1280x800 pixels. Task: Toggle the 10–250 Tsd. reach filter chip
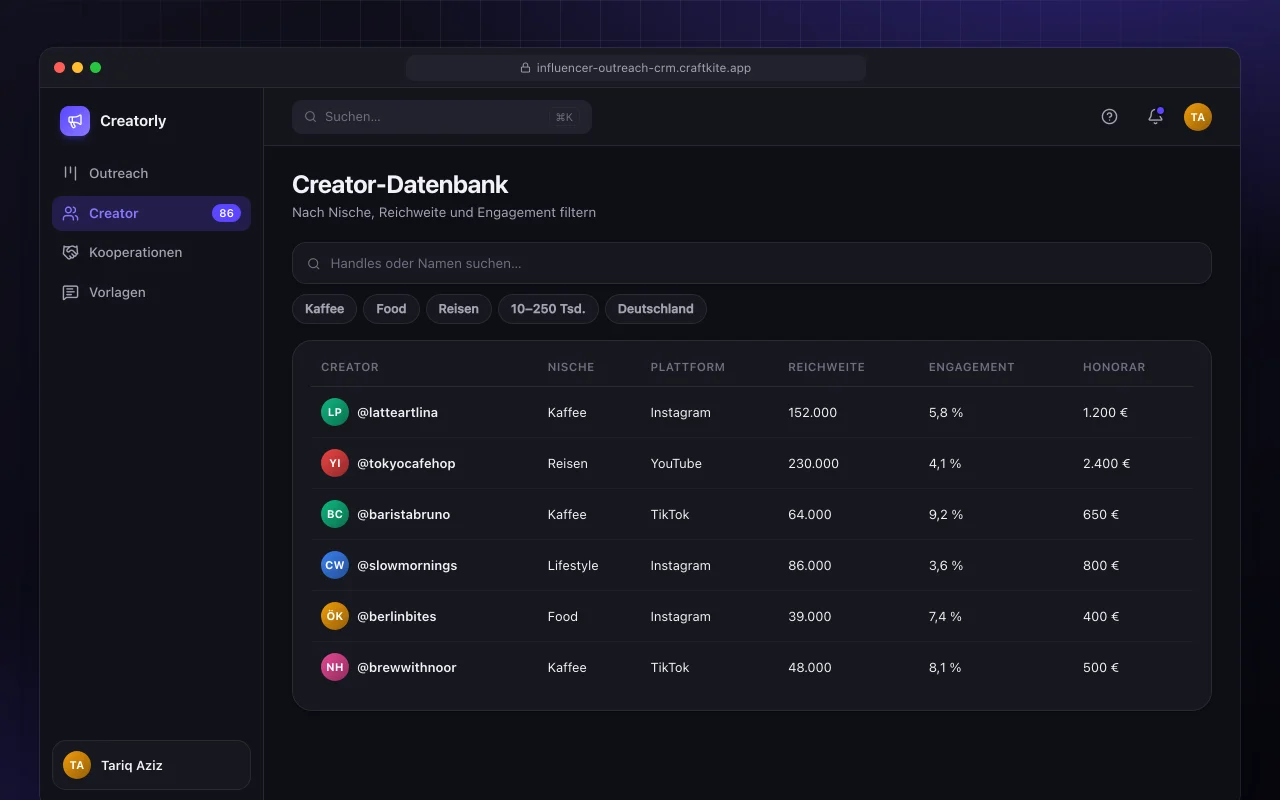548,309
